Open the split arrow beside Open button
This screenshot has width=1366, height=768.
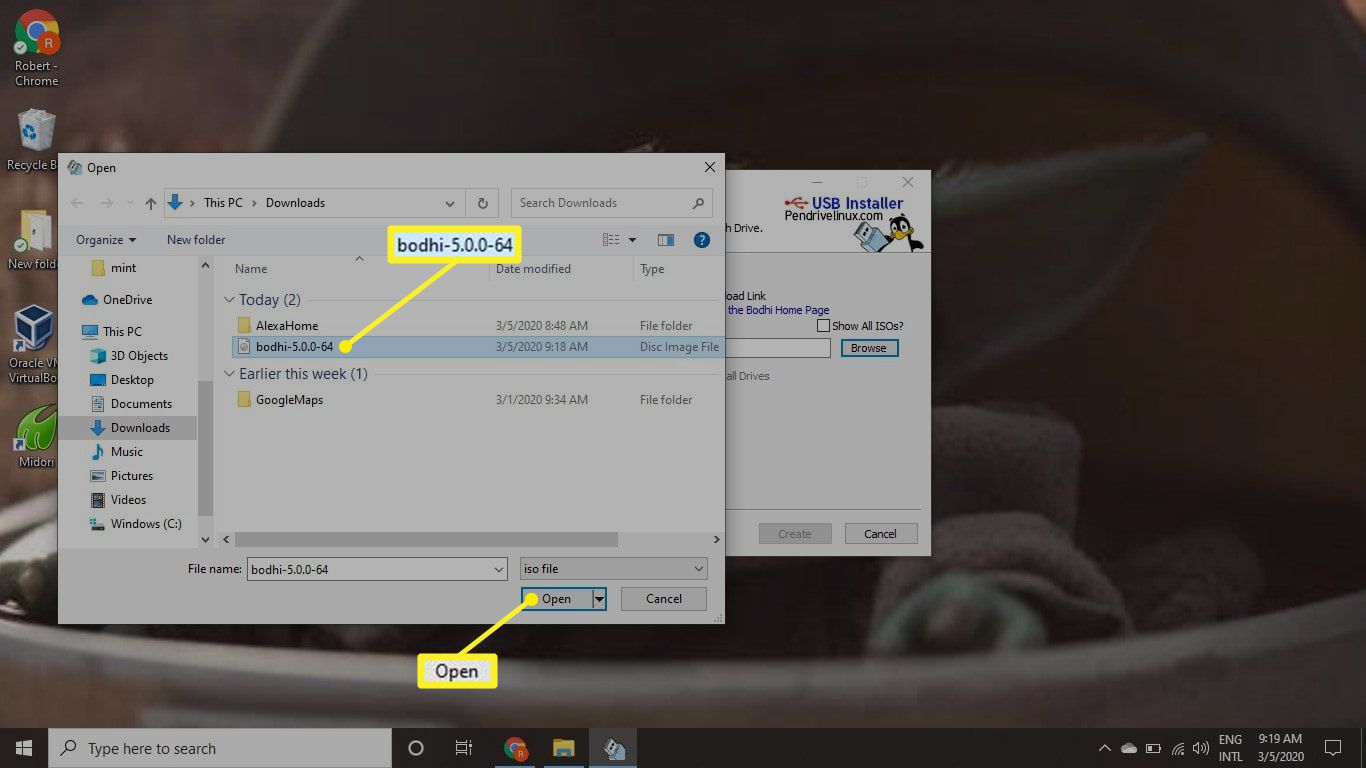tap(599, 599)
